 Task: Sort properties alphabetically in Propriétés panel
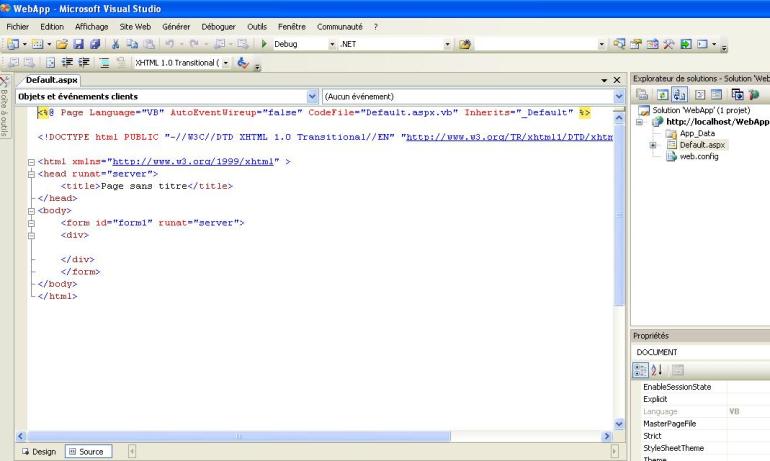[x=656, y=369]
